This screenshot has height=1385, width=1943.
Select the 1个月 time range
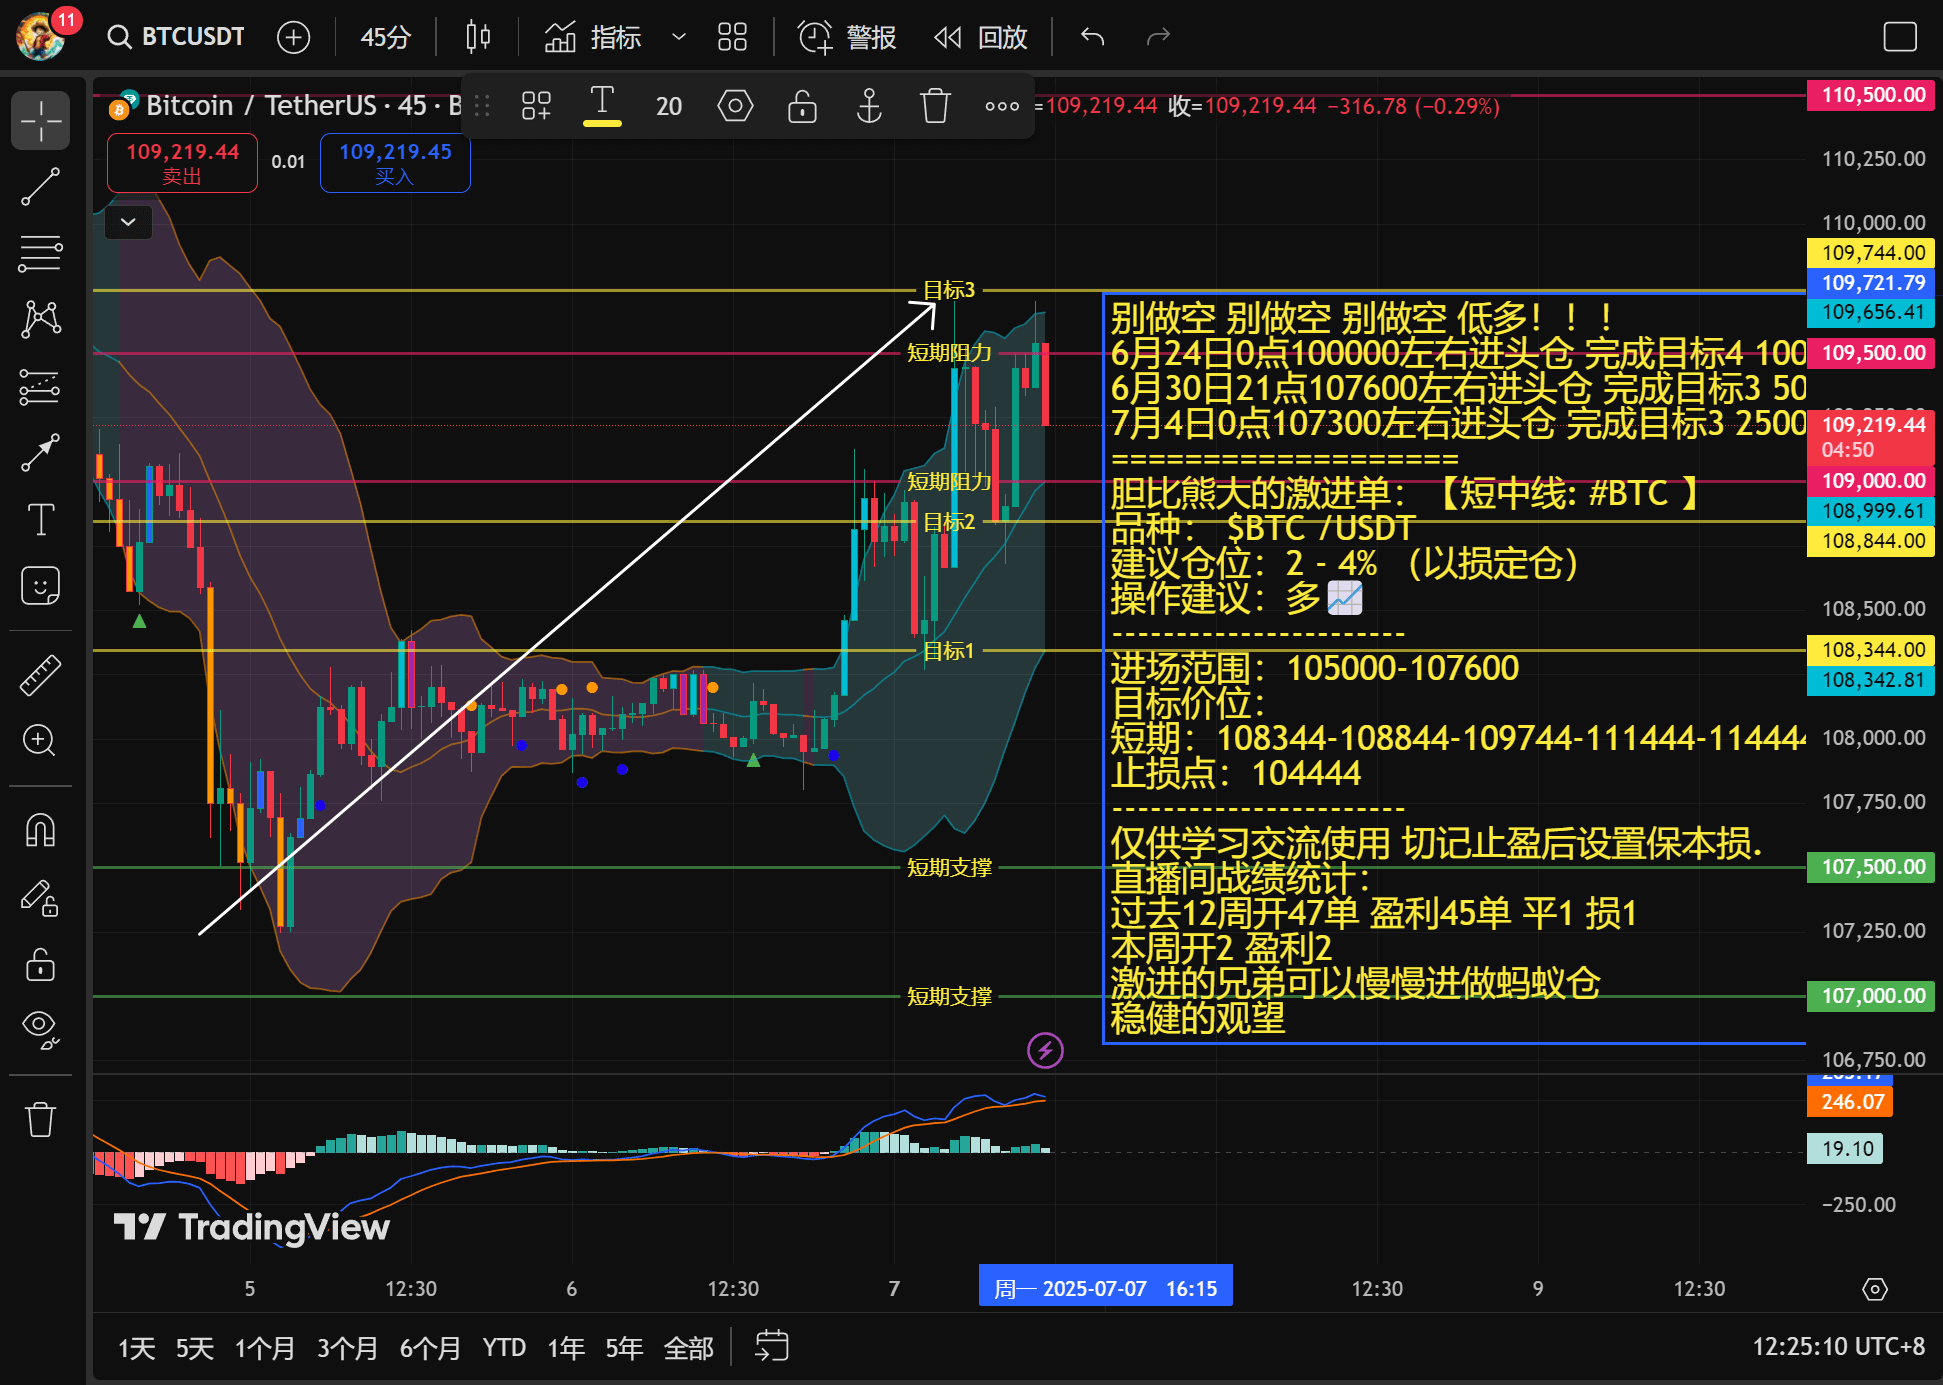point(264,1348)
